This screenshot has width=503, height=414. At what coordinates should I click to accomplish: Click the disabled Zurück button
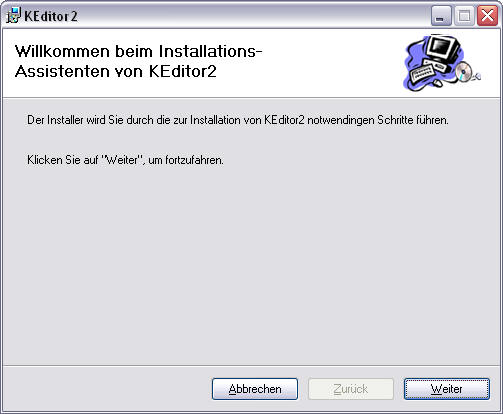[x=351, y=389]
